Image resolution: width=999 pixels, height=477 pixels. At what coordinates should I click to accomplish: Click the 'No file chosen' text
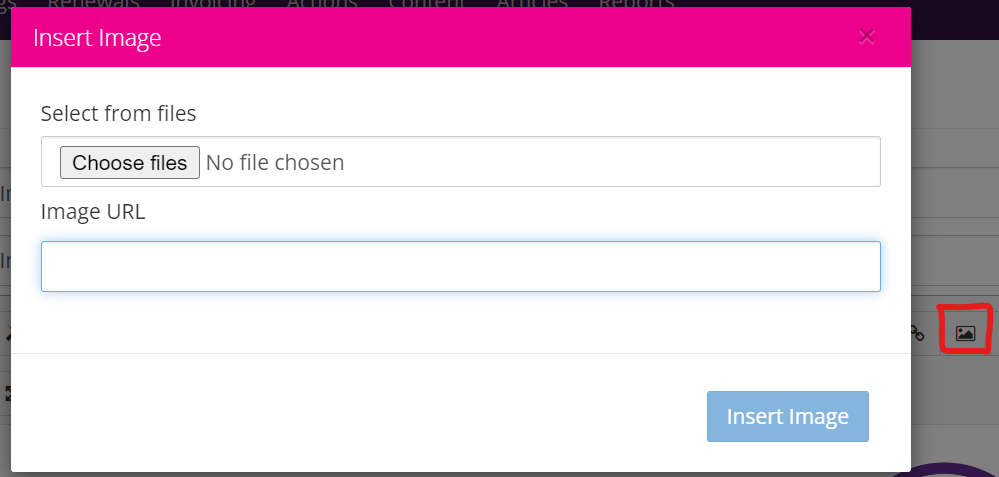click(x=275, y=162)
